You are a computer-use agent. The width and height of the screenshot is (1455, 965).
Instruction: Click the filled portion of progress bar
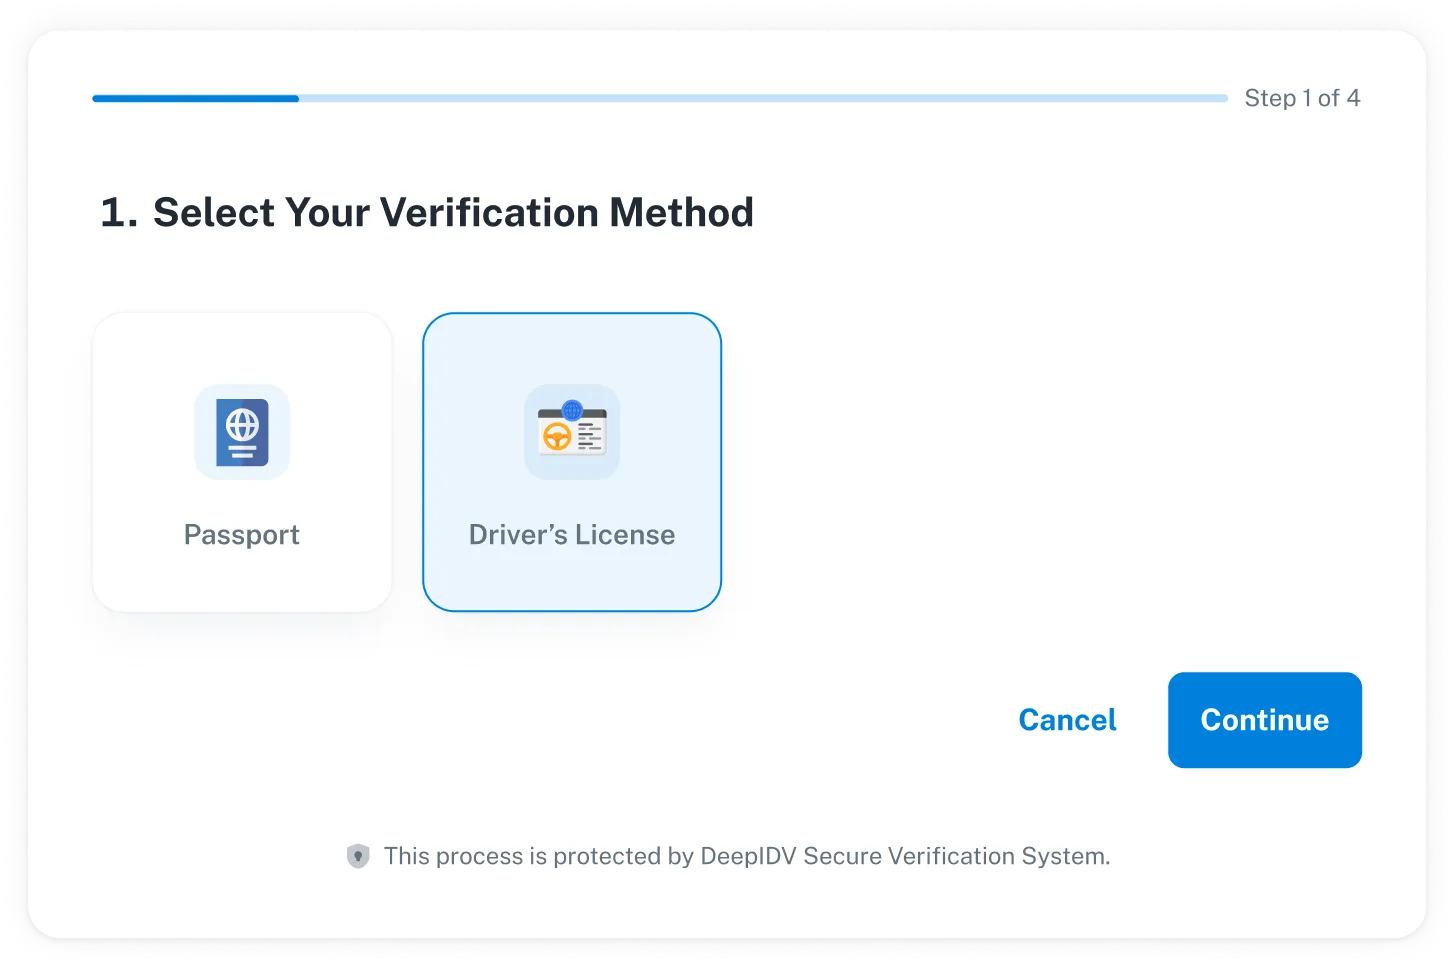(195, 98)
